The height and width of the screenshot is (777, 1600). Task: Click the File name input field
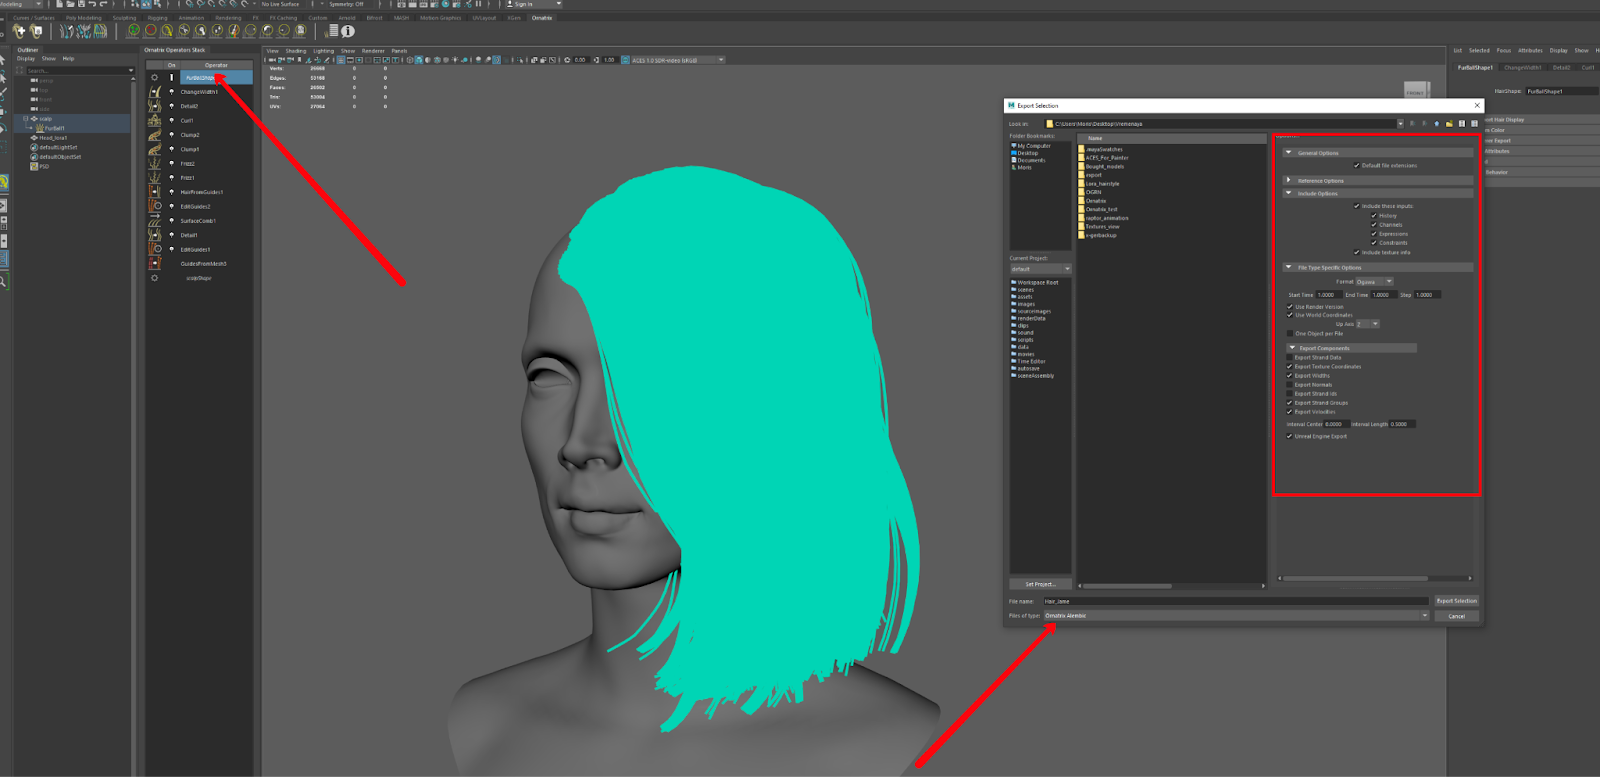tap(1235, 601)
